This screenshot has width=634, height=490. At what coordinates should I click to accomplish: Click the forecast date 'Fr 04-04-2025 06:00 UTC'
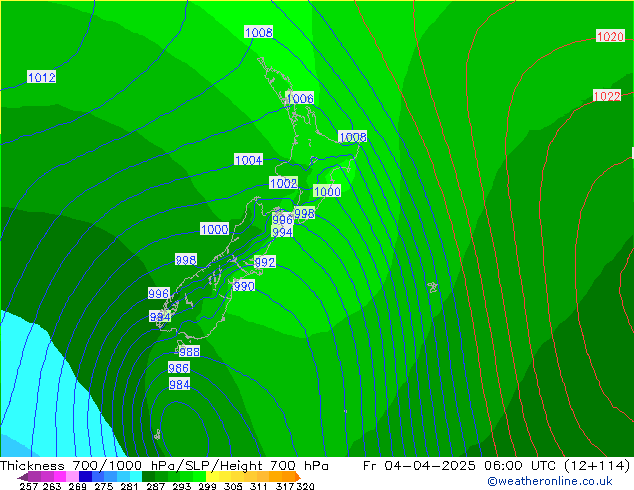(x=496, y=465)
